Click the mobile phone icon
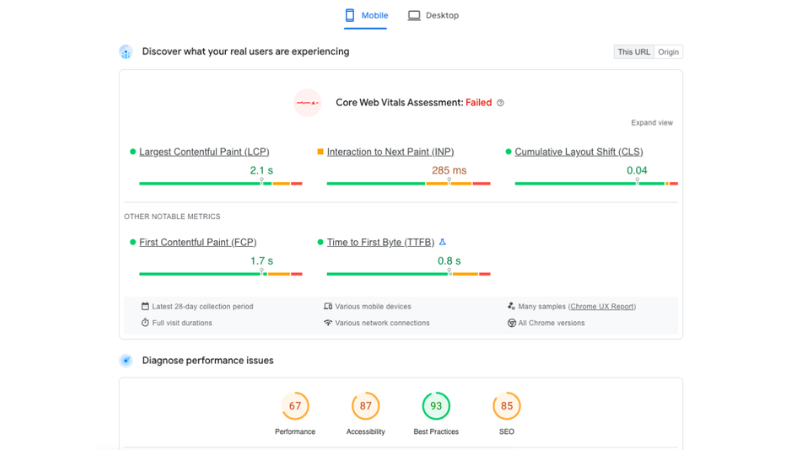This screenshot has width=800, height=450. 350,16
